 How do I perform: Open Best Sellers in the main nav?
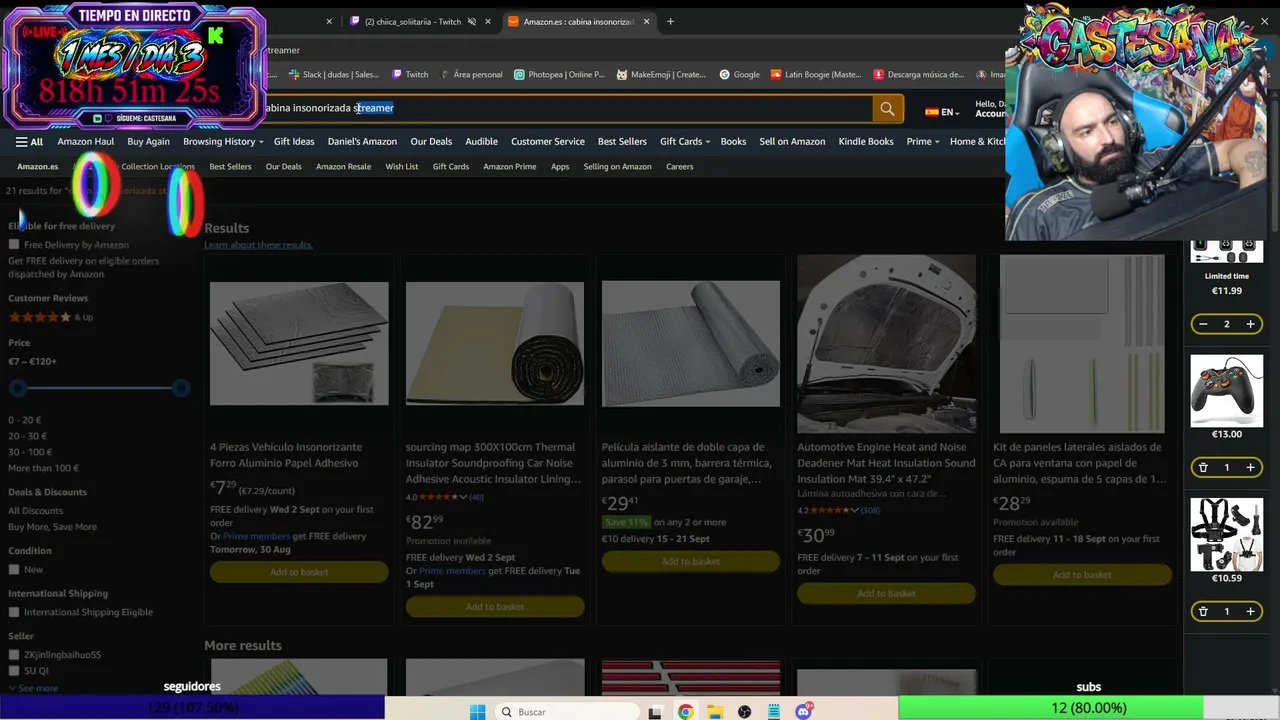[x=622, y=142]
